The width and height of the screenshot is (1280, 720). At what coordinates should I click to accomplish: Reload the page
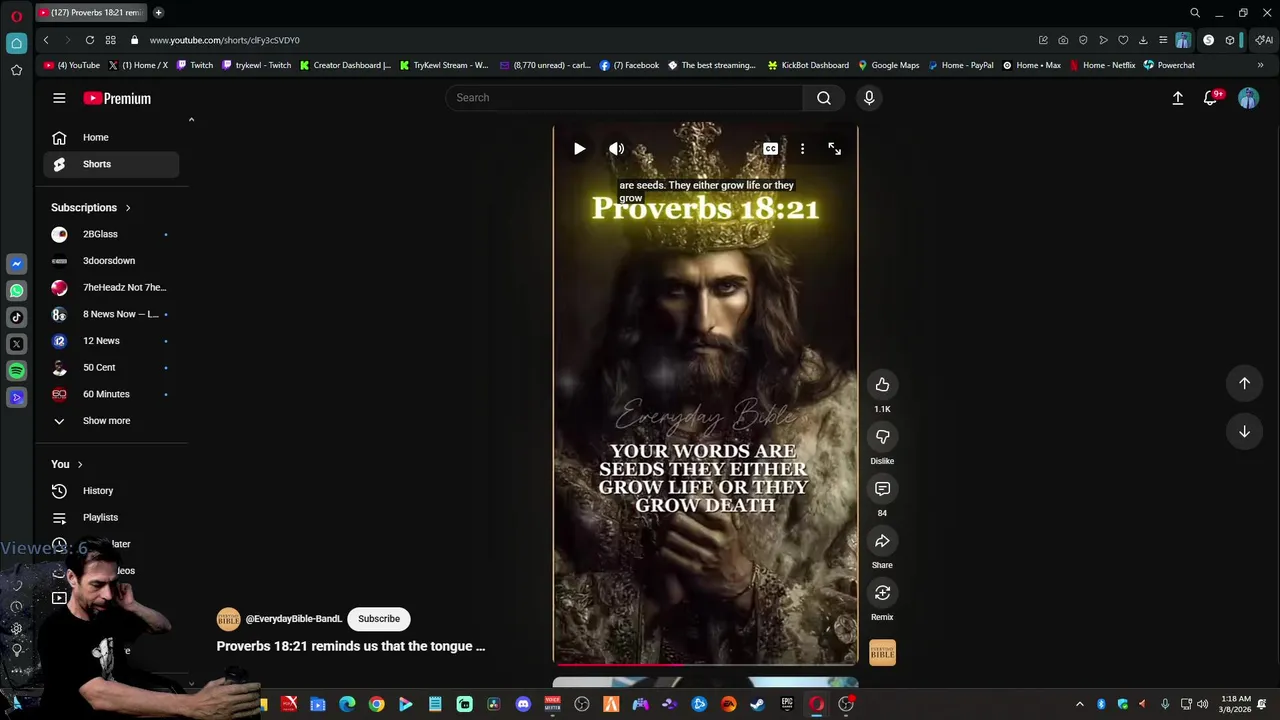click(x=90, y=40)
